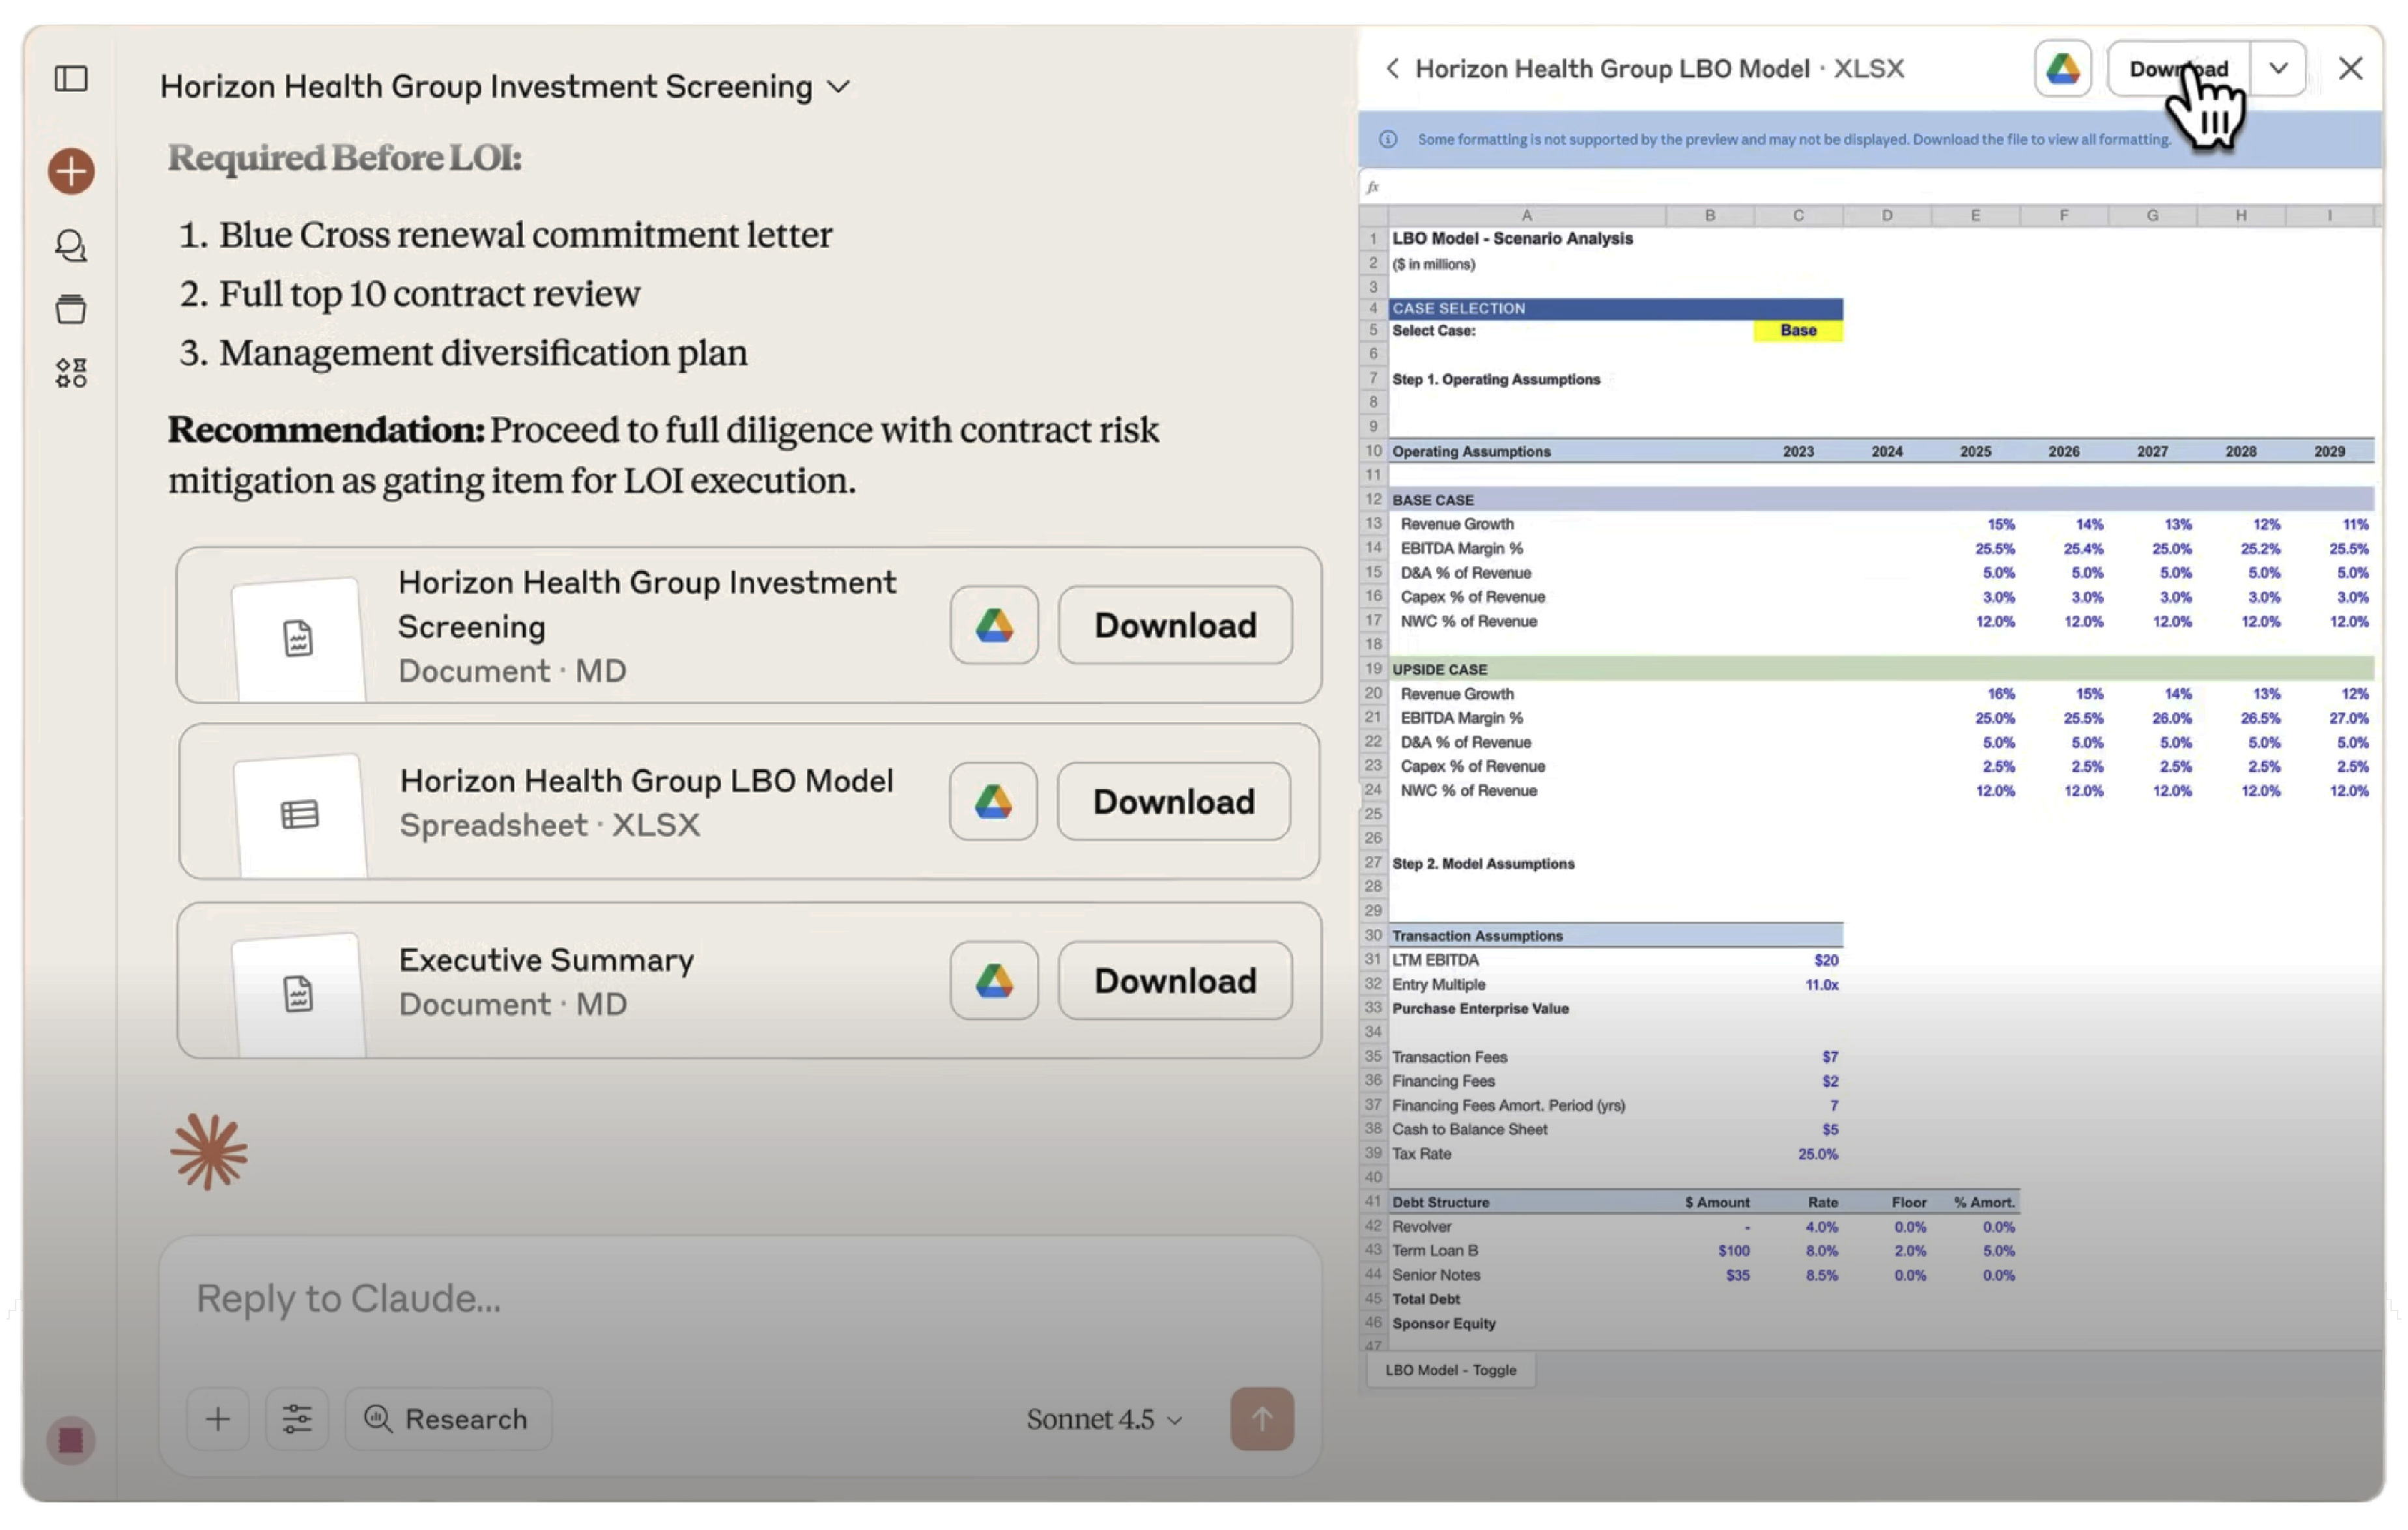Save LBO Model spreadsheet to Google Drive
Viewport: 2408px width, 1530px height.
coord(992,801)
